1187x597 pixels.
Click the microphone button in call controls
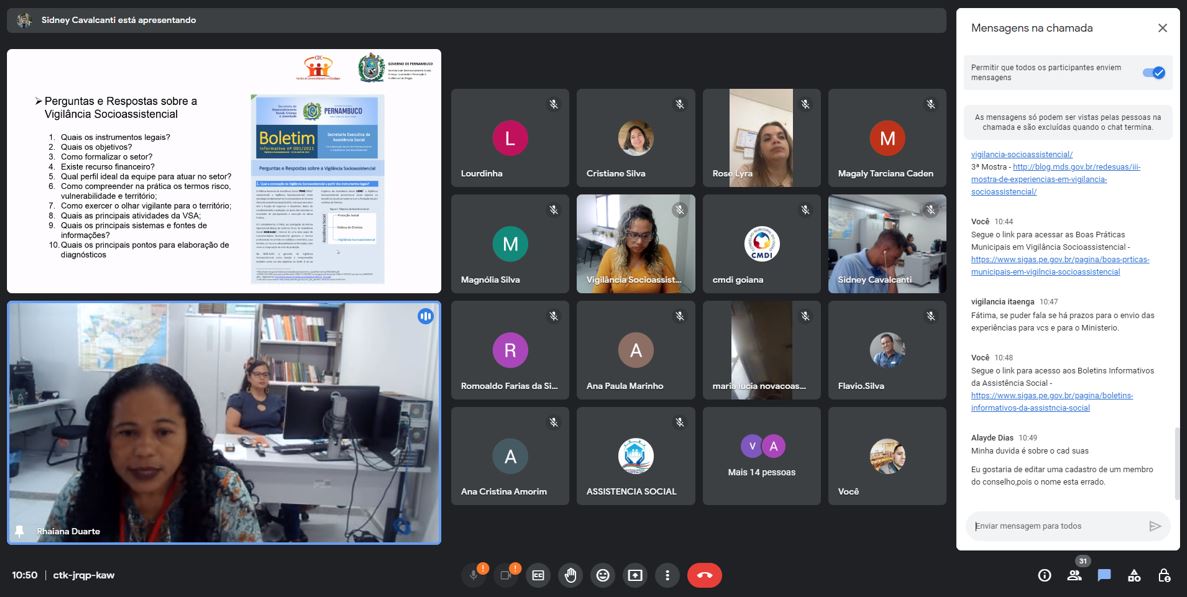(474, 575)
